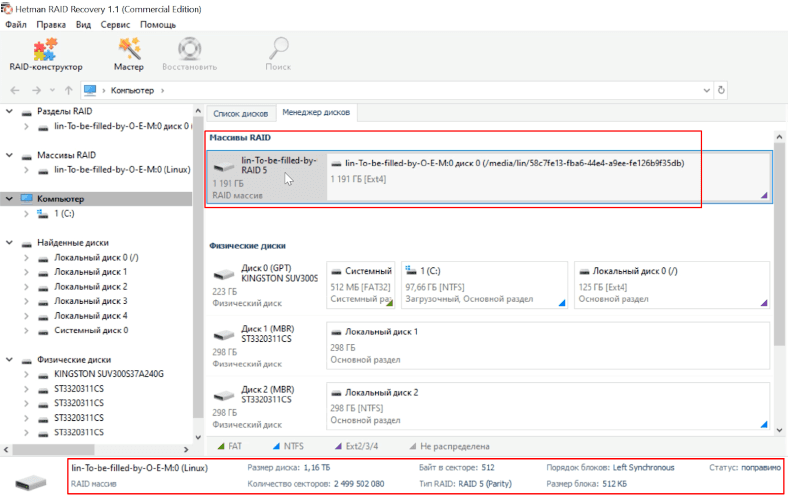Image resolution: width=788 pixels, height=496 pixels.
Task: Collapse the Найденные диски tree section
Action: click(x=10, y=243)
